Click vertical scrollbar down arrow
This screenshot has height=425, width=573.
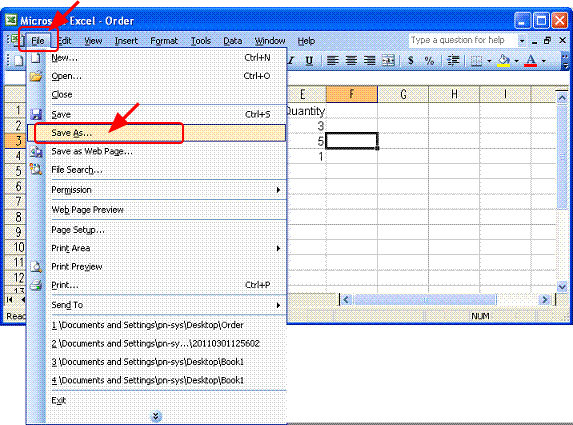(562, 286)
